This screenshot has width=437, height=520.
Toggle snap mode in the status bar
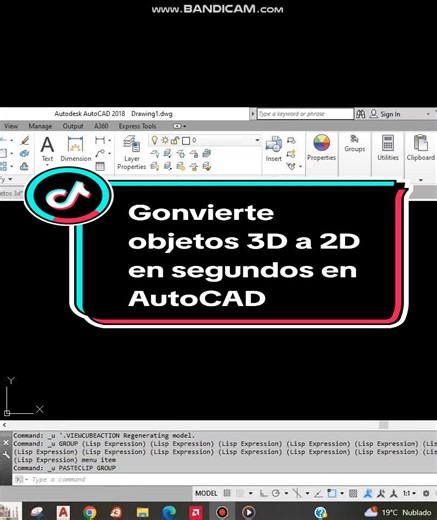pos(240,493)
